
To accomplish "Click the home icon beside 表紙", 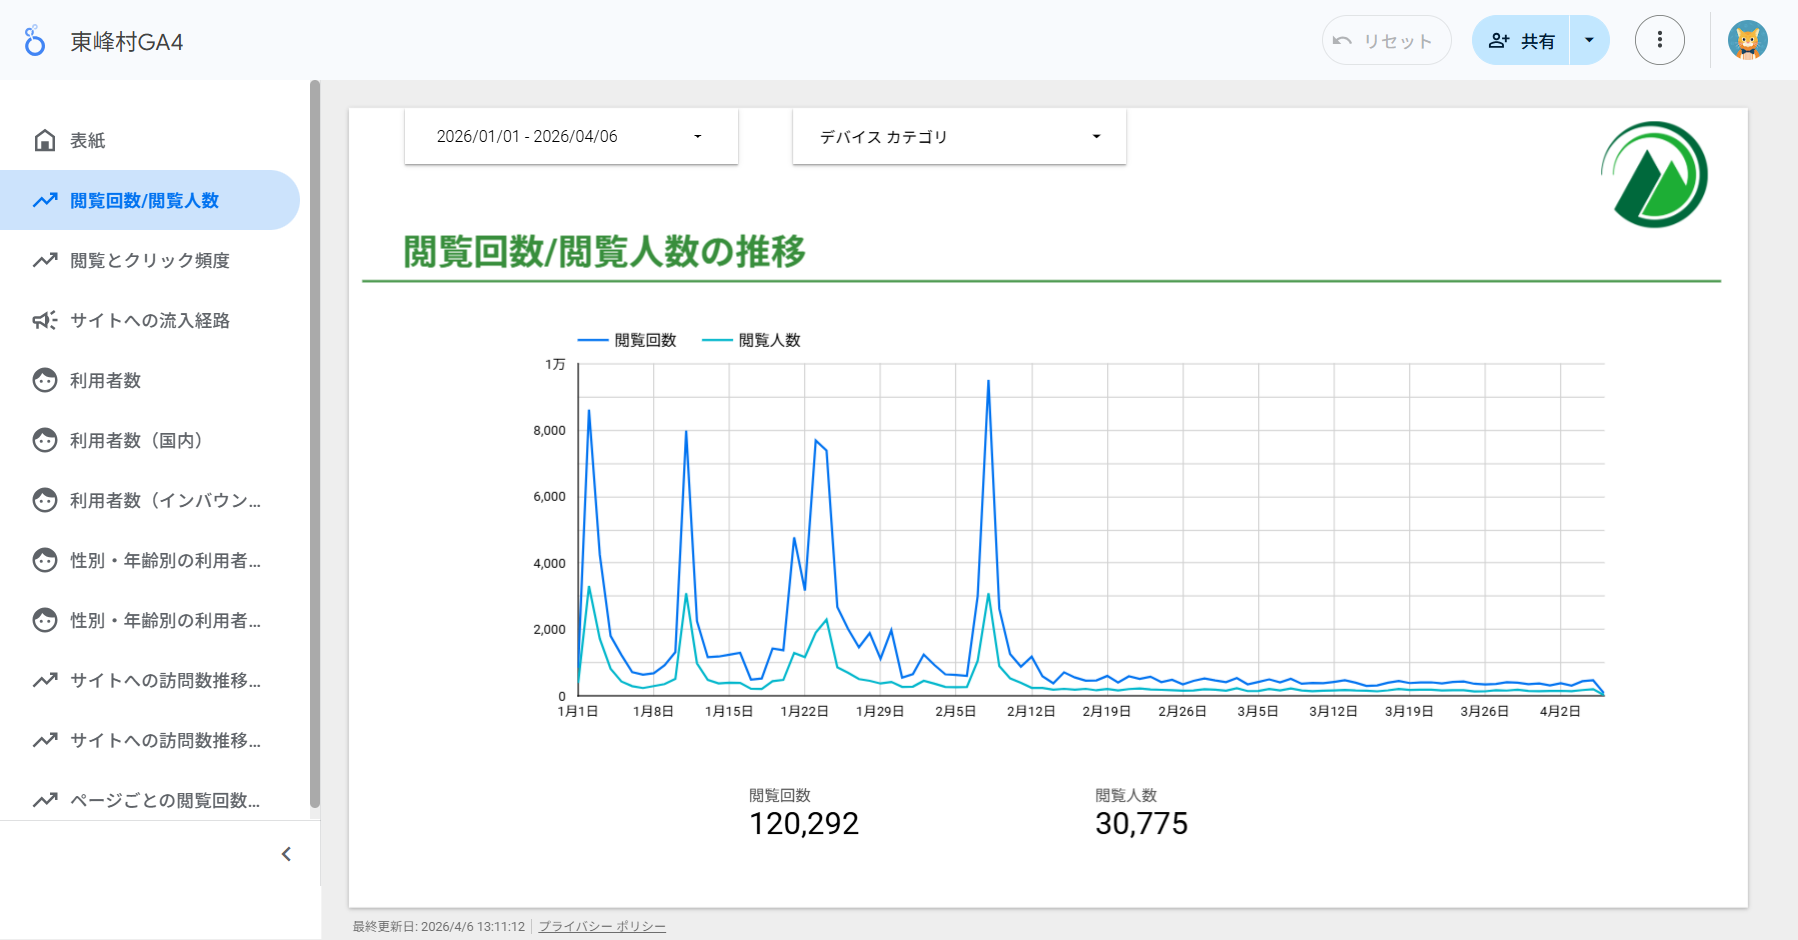I will [x=44, y=140].
